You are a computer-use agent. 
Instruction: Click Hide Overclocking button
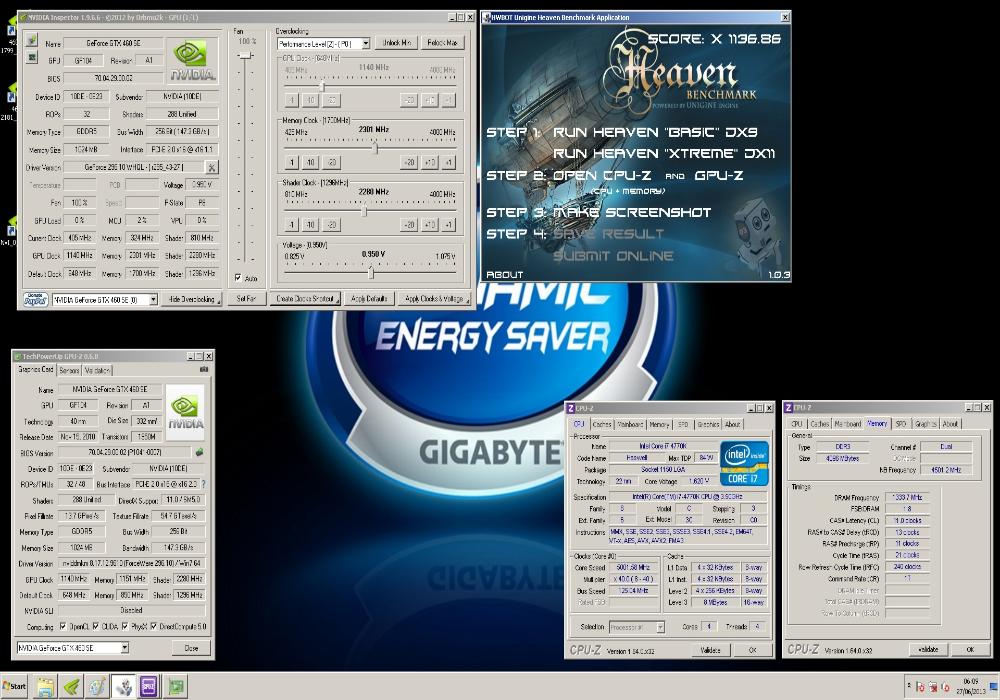click(192, 299)
